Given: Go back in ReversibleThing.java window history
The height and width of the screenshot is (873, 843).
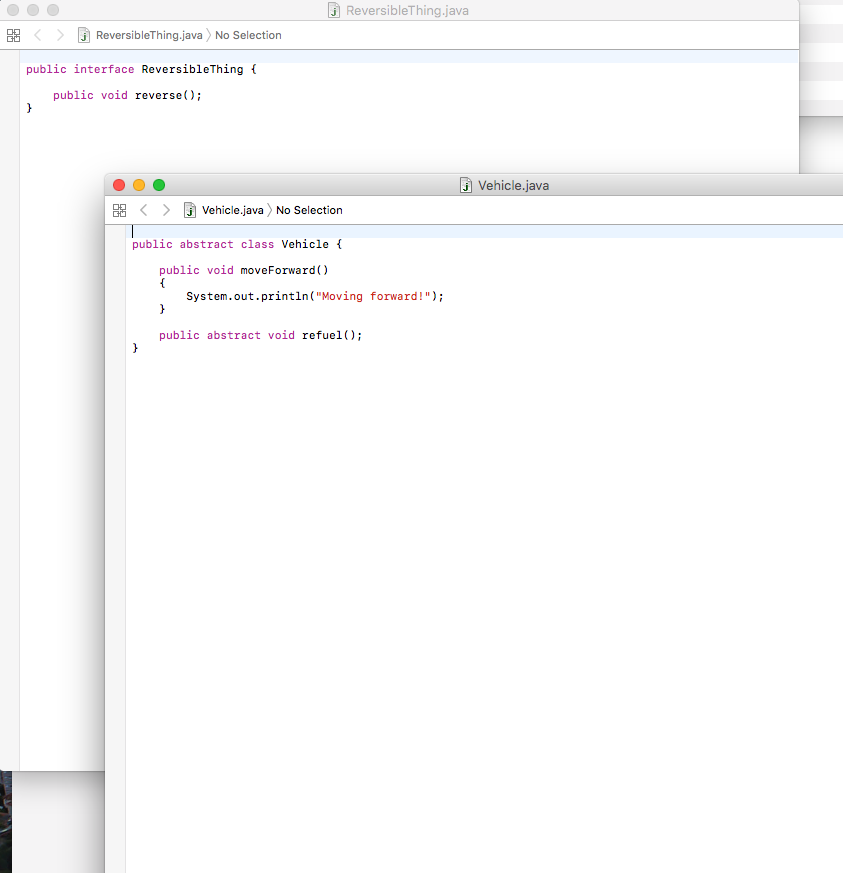Looking at the screenshot, I should tap(38, 35).
